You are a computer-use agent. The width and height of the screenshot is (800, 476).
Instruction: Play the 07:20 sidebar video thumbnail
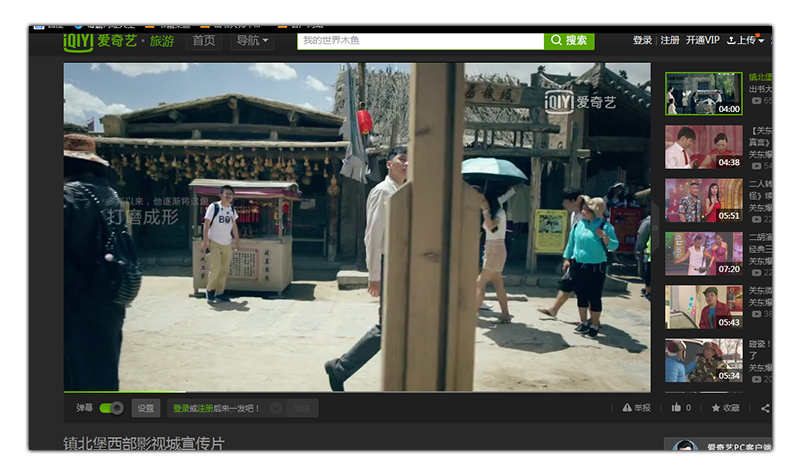pyautogui.click(x=704, y=254)
